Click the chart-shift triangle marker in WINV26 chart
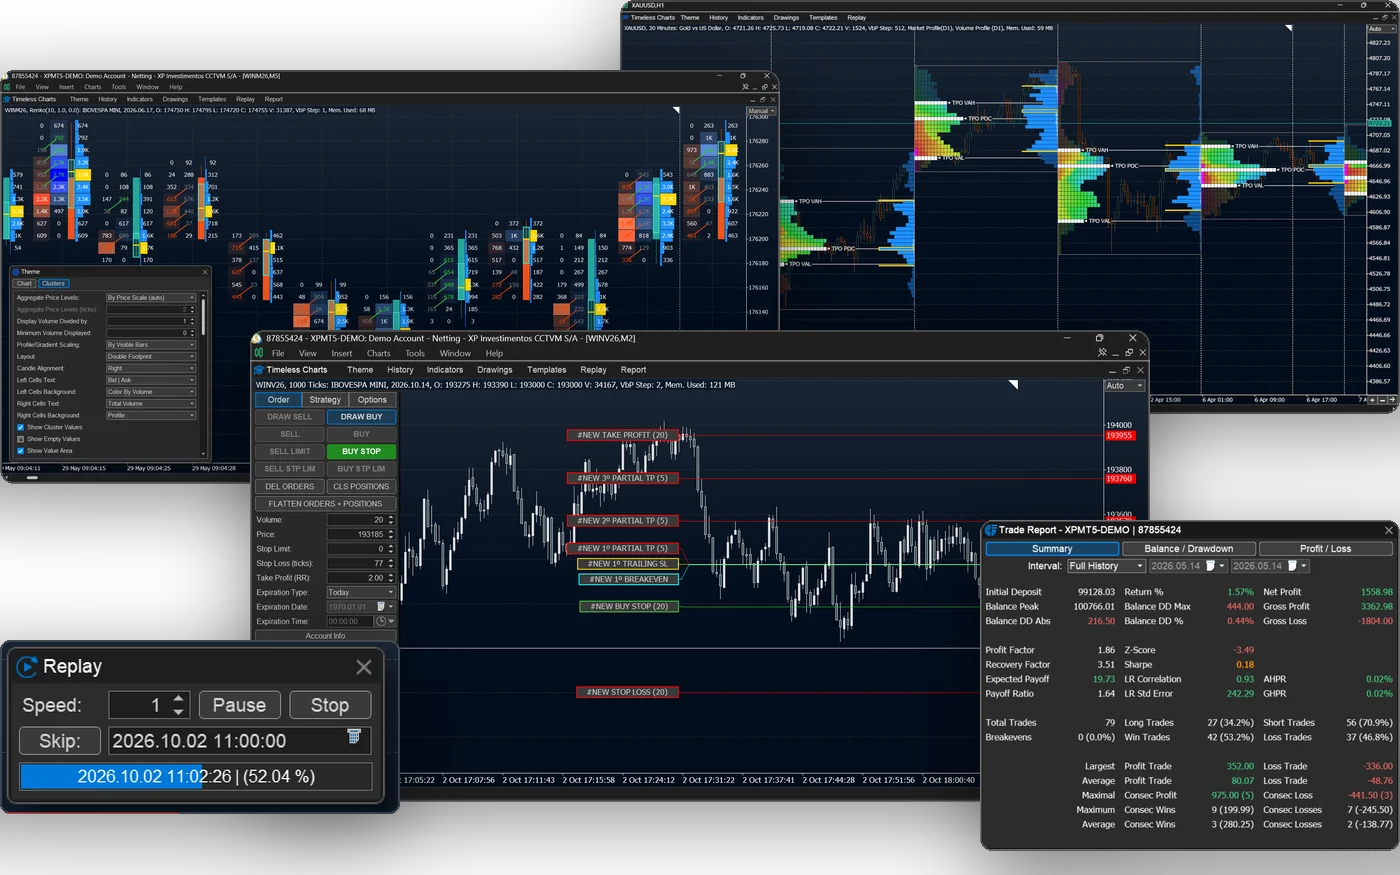Image resolution: width=1400 pixels, height=875 pixels. point(1013,385)
